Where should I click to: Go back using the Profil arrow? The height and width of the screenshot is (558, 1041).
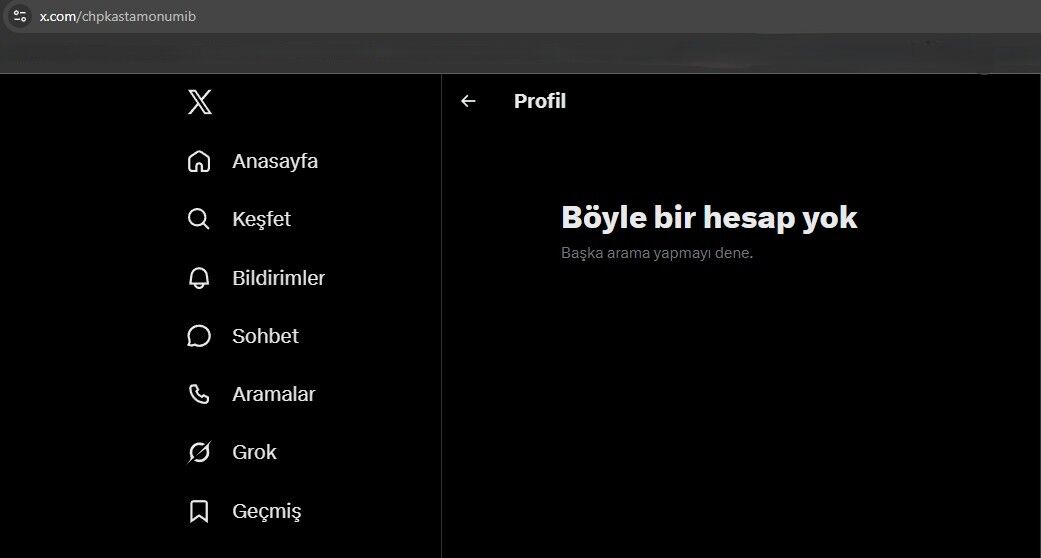pyautogui.click(x=468, y=101)
